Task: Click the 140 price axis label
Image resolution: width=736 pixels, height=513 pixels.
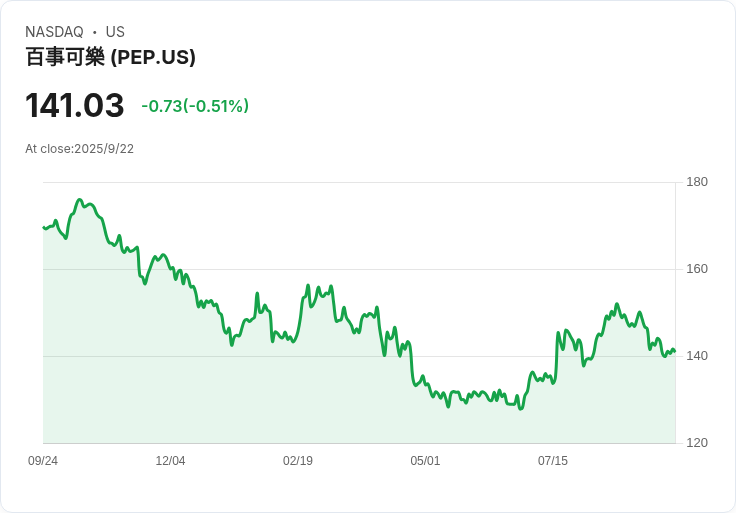Action: (x=697, y=356)
